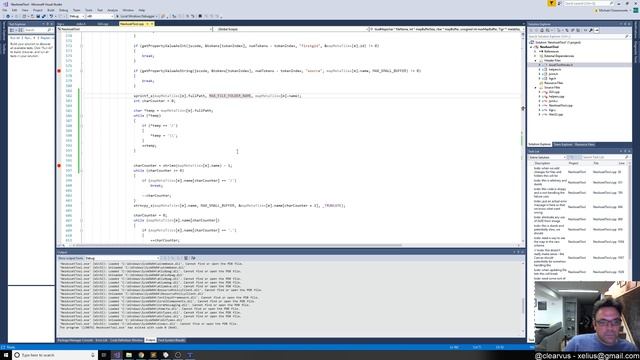640x360 pixels.
Task: Close the Output panel
Action: pyautogui.click(x=522, y=252)
